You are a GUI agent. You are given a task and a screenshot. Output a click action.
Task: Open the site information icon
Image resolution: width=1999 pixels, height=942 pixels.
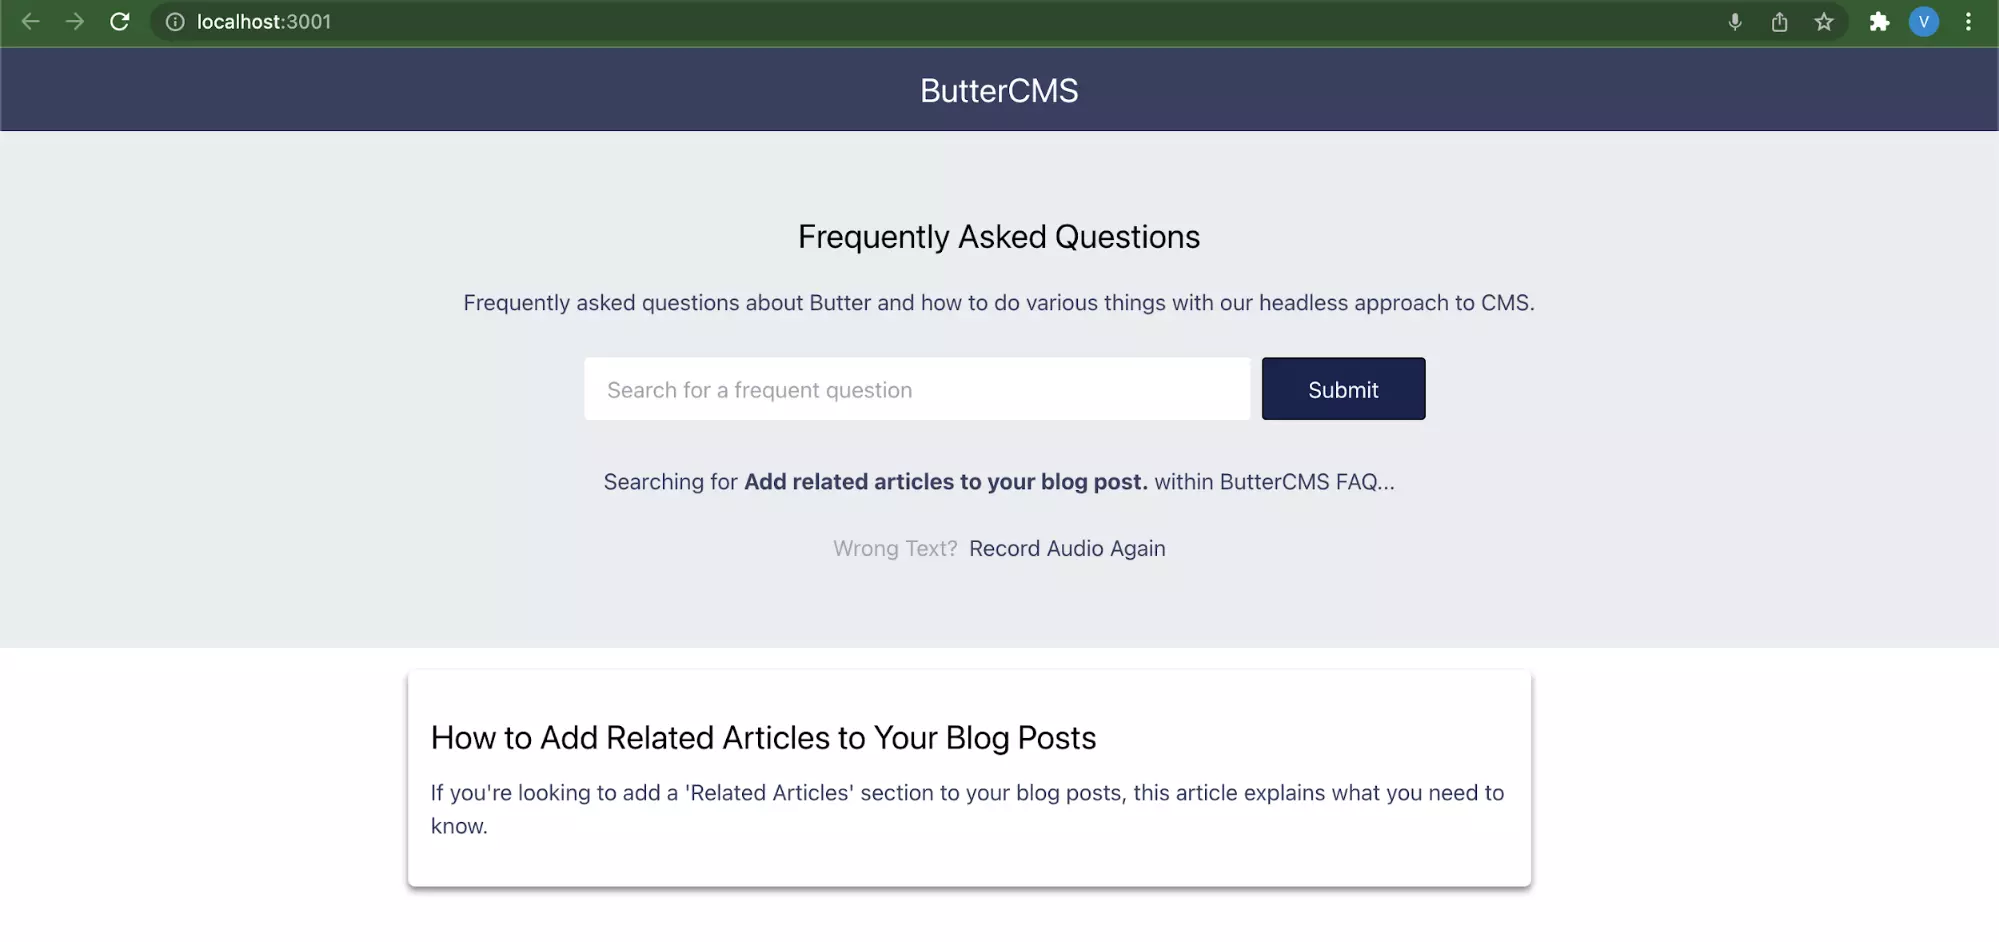coord(175,22)
